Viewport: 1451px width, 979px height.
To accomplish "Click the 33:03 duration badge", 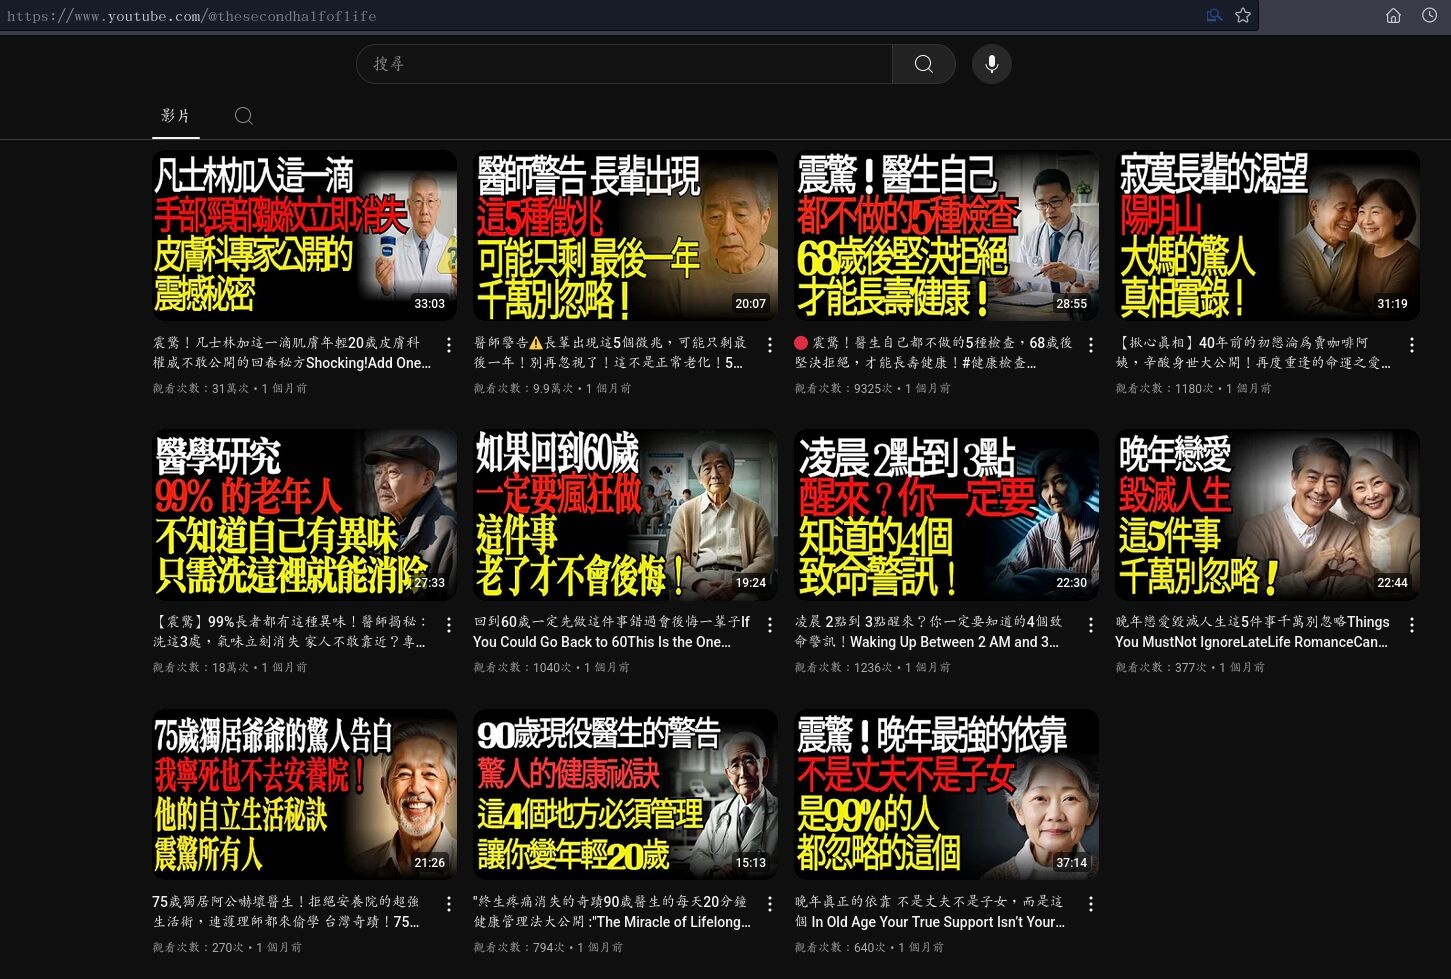I will tap(430, 304).
